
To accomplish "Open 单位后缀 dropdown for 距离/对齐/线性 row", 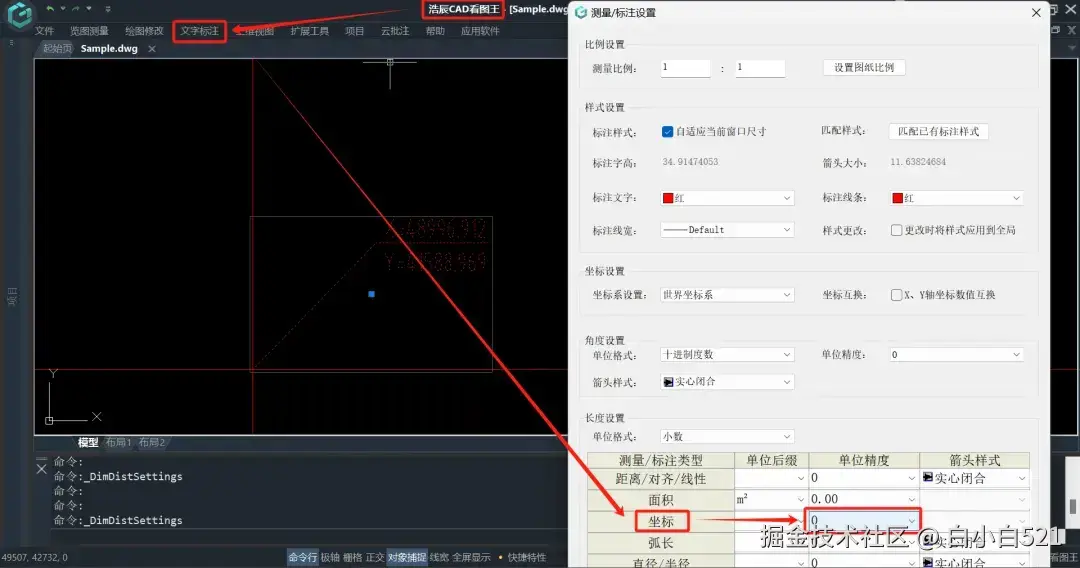I will tap(771, 478).
